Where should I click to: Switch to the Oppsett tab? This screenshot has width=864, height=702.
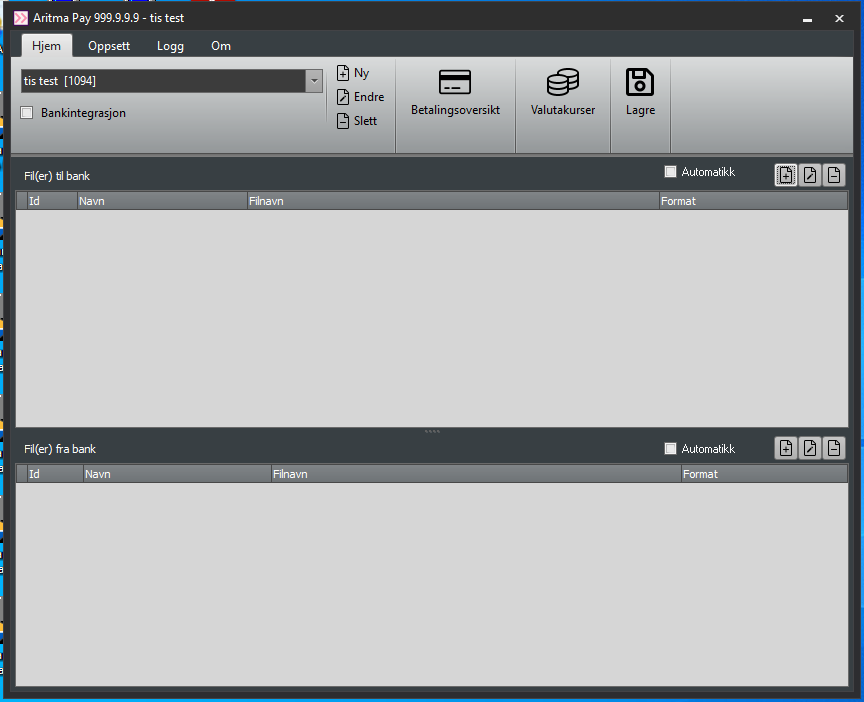109,46
